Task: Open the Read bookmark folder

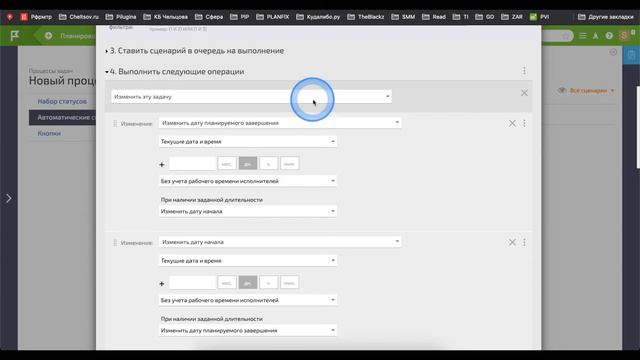Action: click(434, 17)
